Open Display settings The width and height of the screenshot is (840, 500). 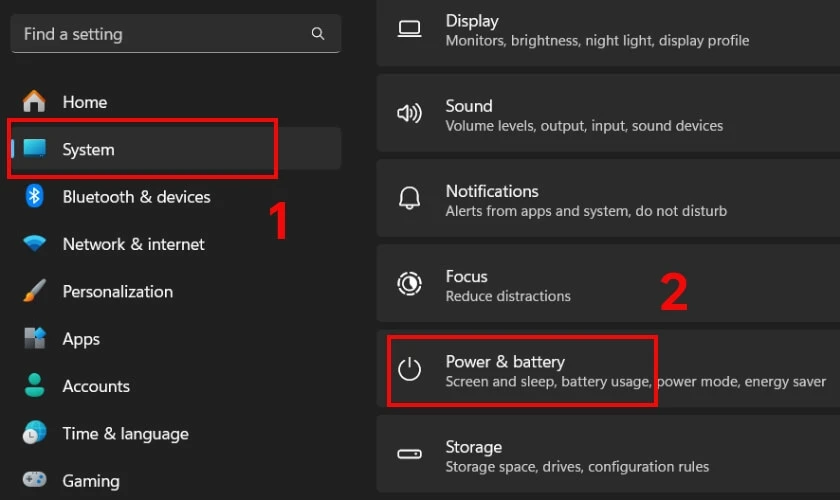608,32
